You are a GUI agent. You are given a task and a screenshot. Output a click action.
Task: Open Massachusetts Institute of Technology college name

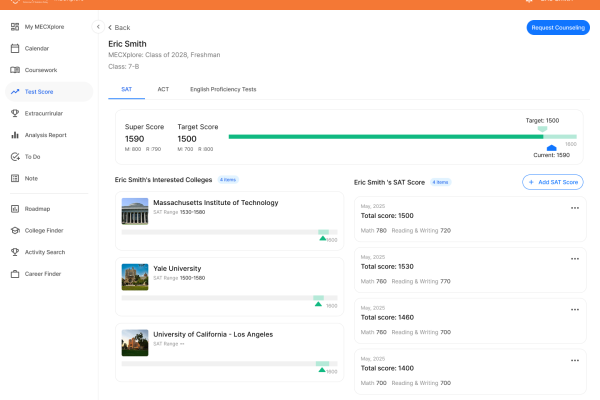216,203
